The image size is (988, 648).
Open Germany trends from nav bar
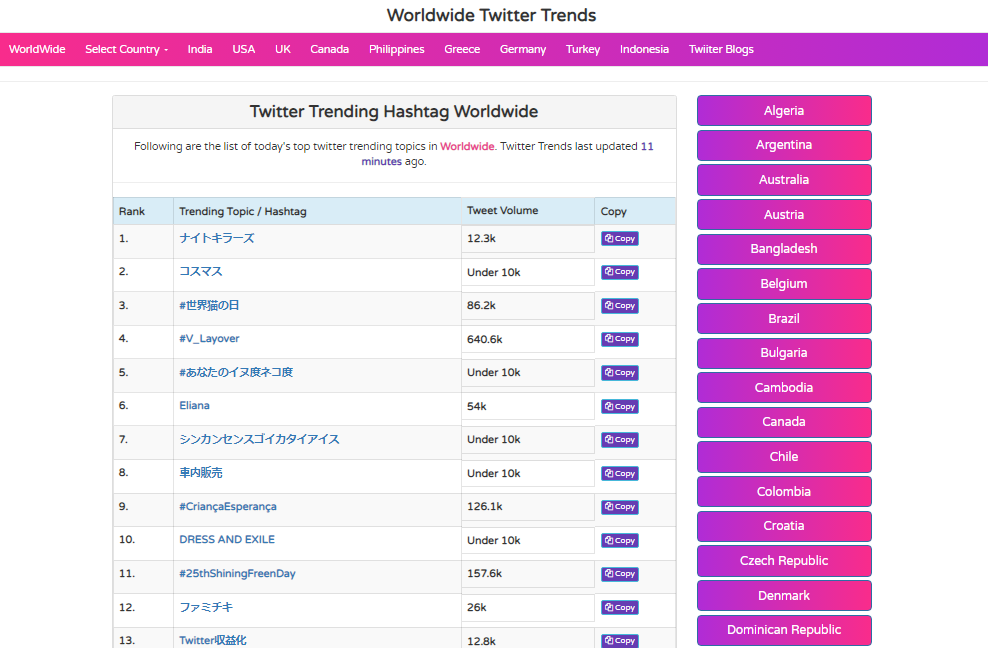523,49
